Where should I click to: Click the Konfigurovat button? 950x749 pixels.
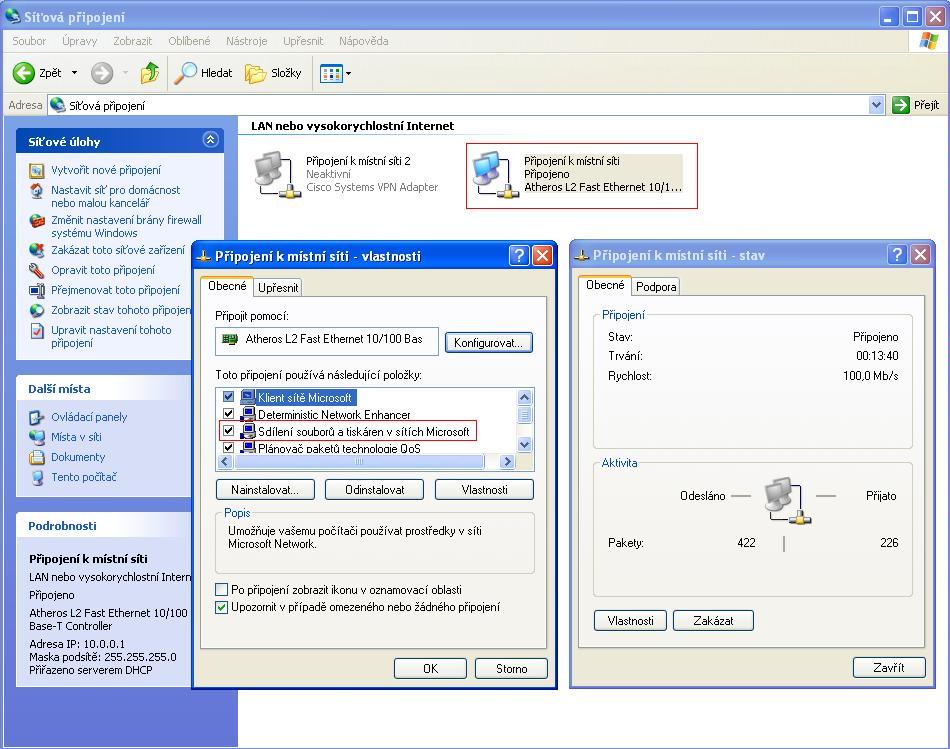(x=488, y=342)
